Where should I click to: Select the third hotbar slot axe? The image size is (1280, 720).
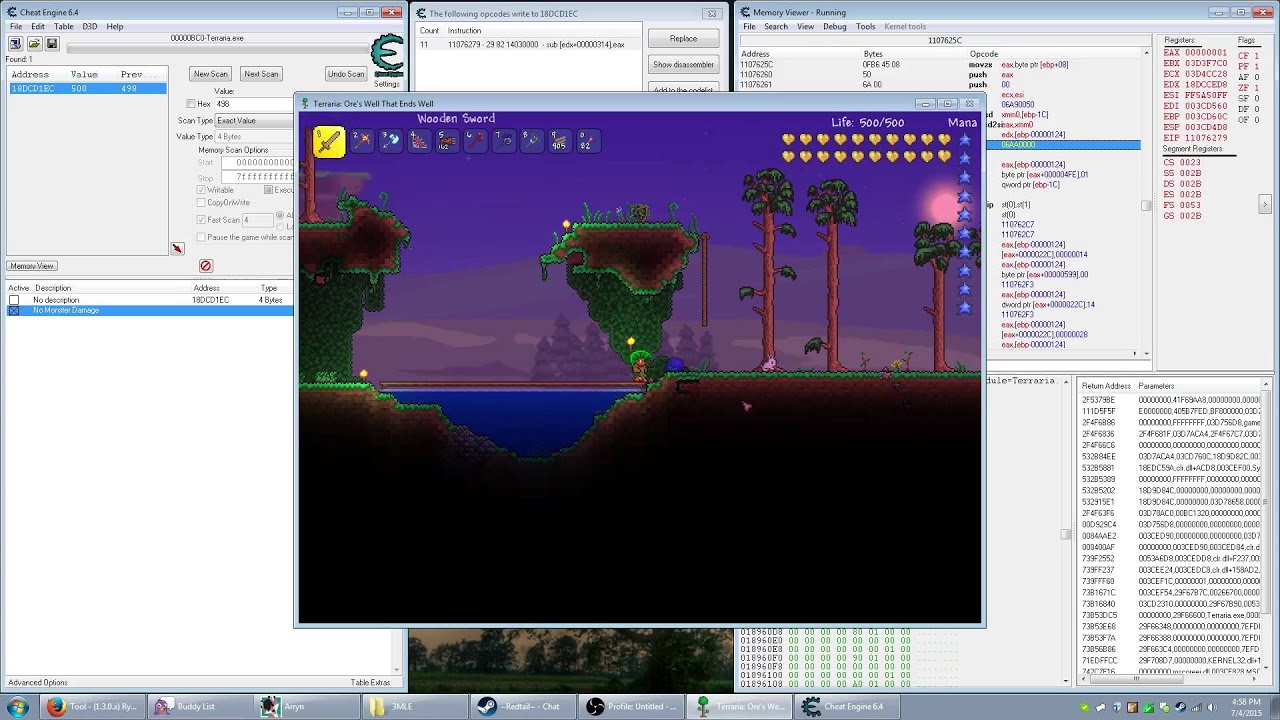tap(390, 141)
